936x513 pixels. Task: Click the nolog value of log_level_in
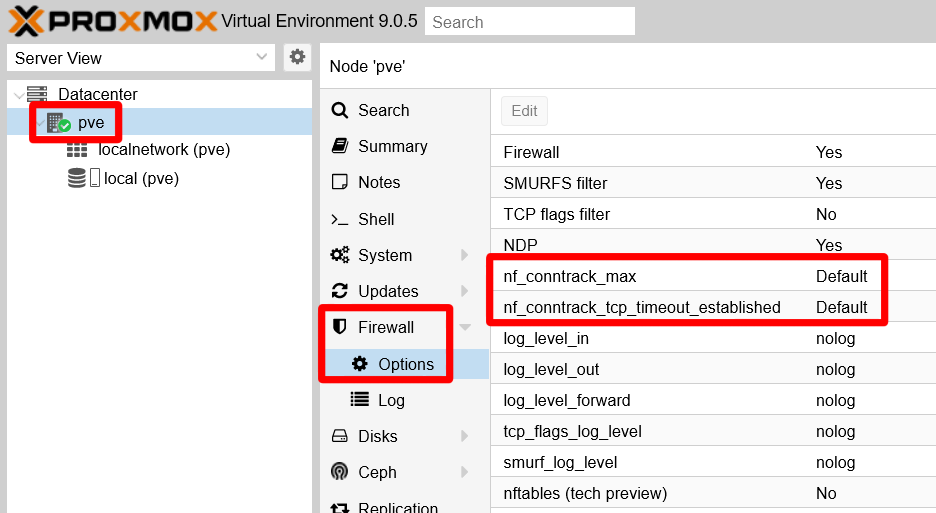tap(835, 338)
